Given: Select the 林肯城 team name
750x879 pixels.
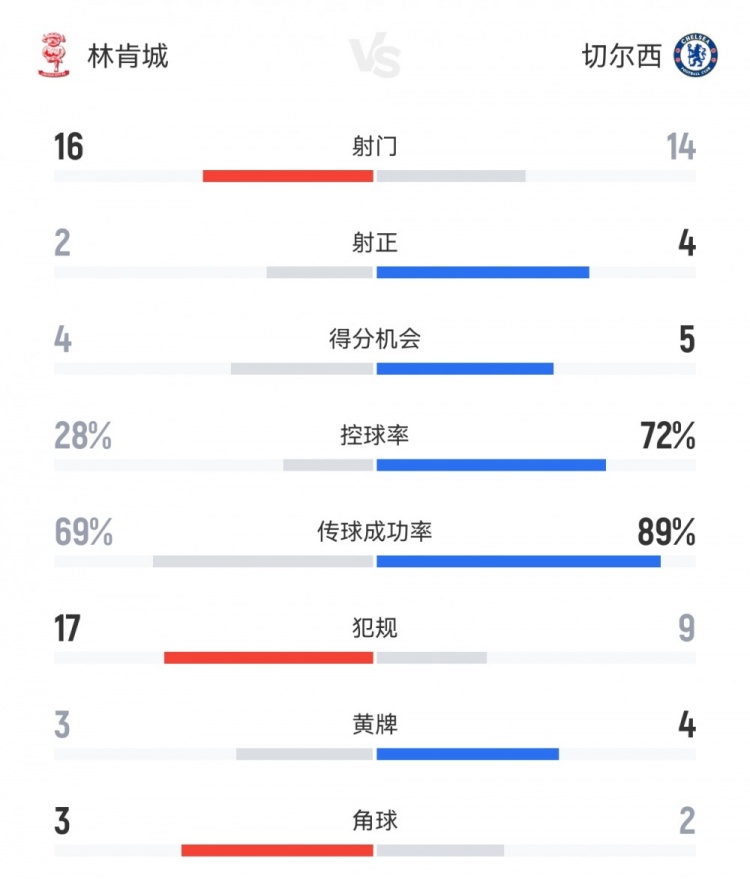Looking at the screenshot, I should (128, 56).
